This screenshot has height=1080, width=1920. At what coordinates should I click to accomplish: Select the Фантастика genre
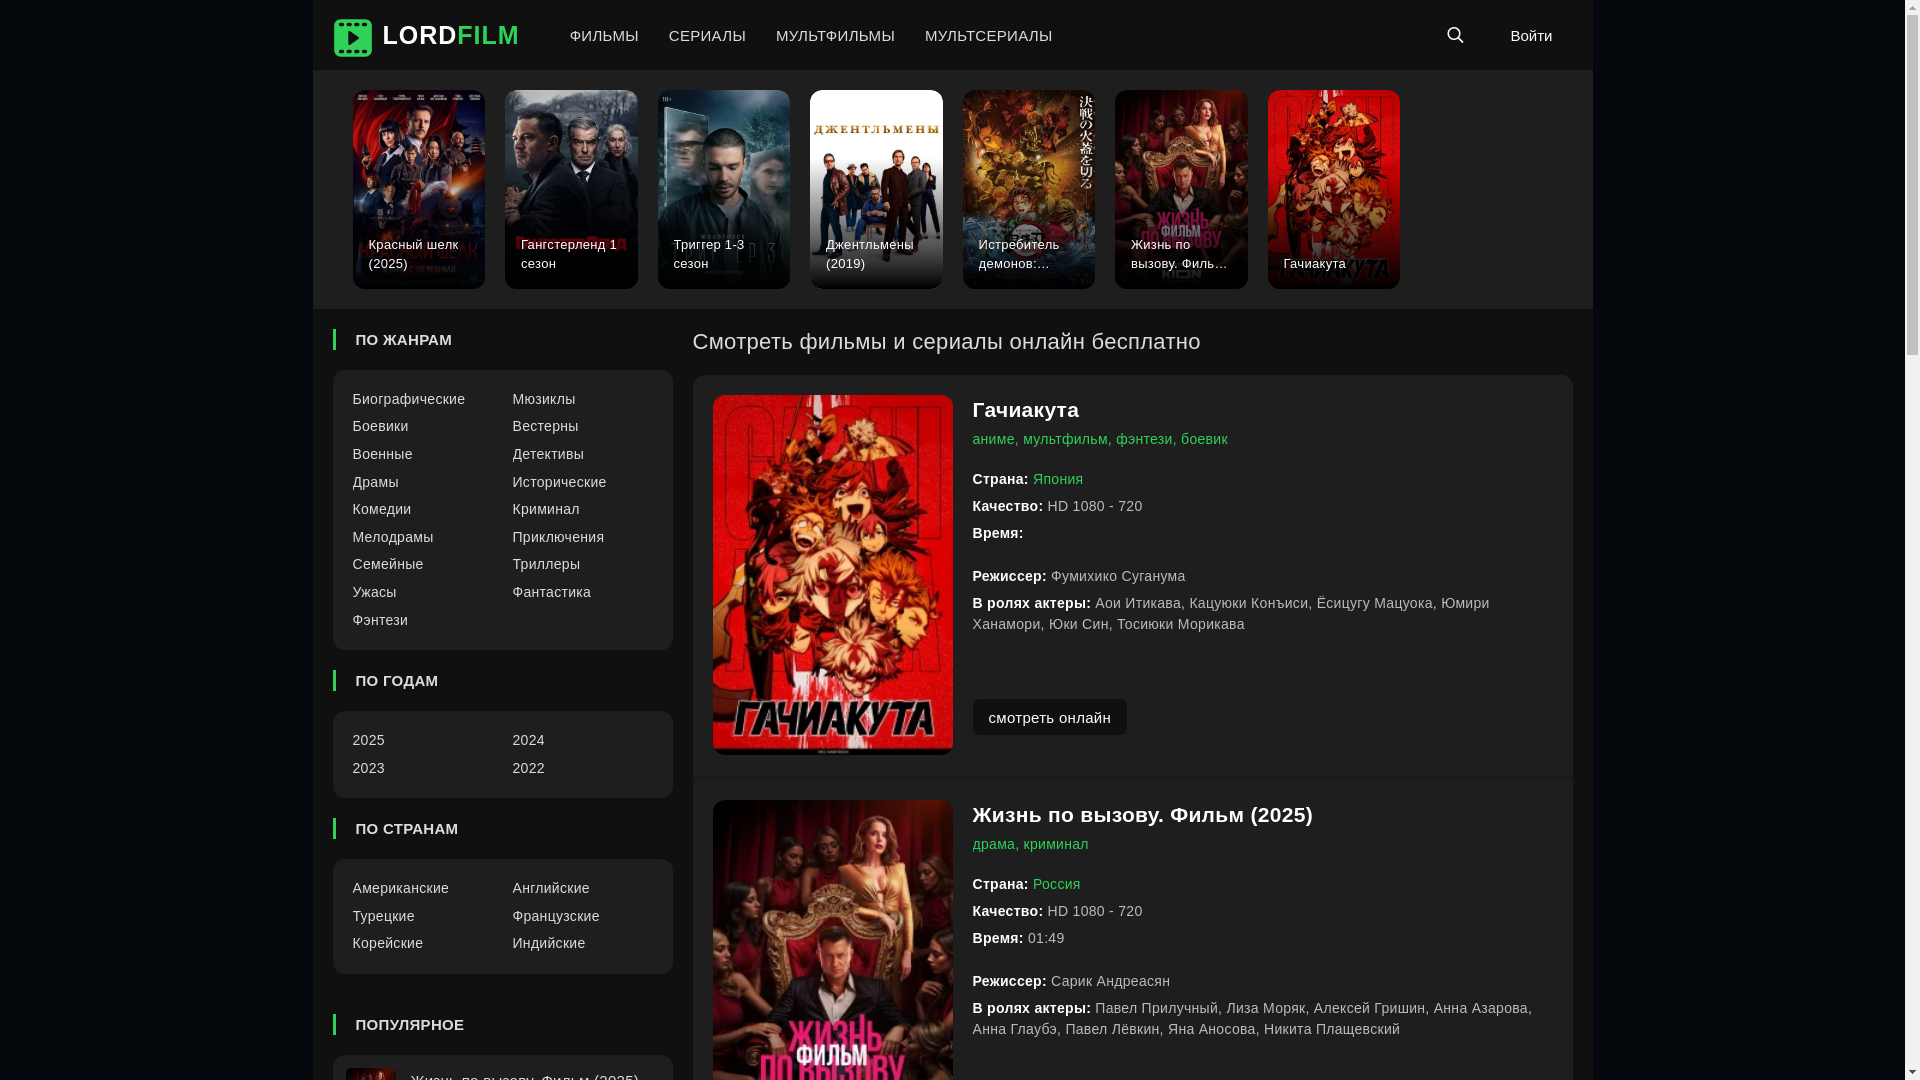click(551, 592)
